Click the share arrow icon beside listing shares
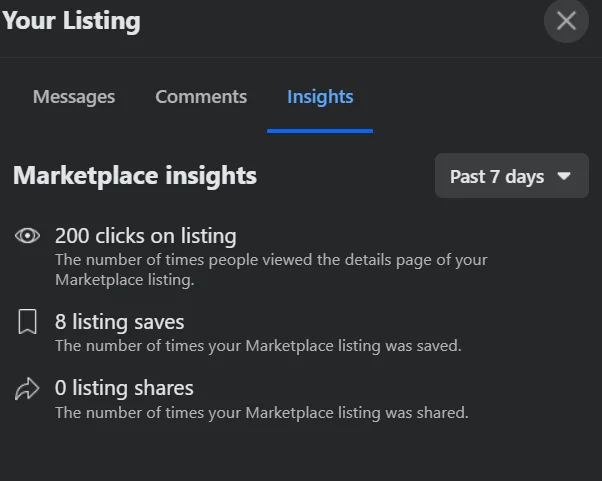 pyautogui.click(x=27, y=389)
